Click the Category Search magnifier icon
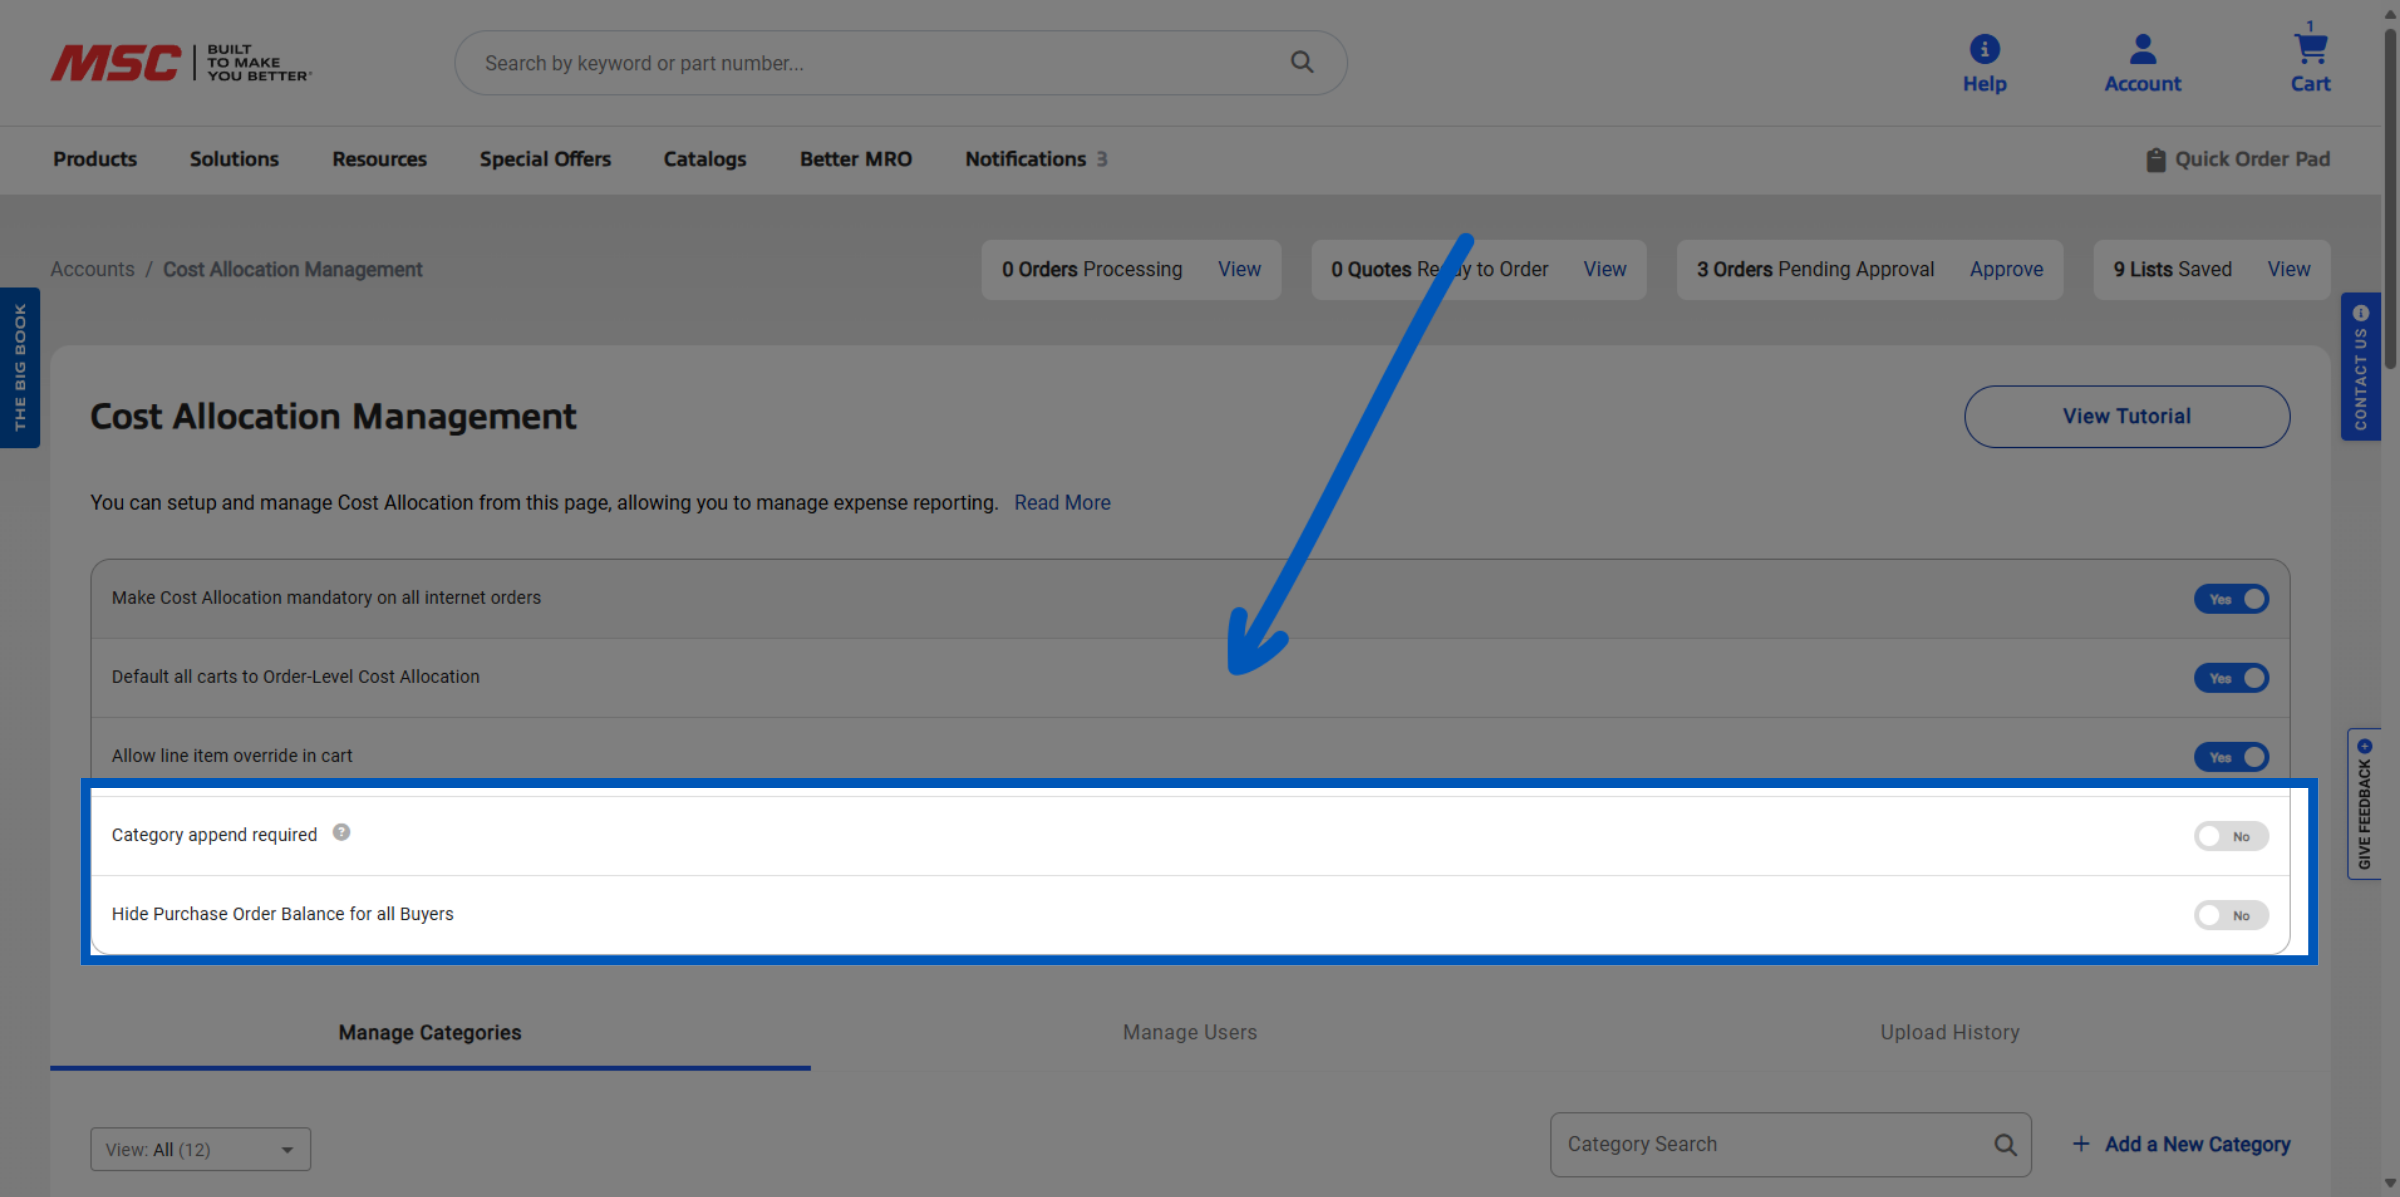The image size is (2400, 1197). 2005,1144
